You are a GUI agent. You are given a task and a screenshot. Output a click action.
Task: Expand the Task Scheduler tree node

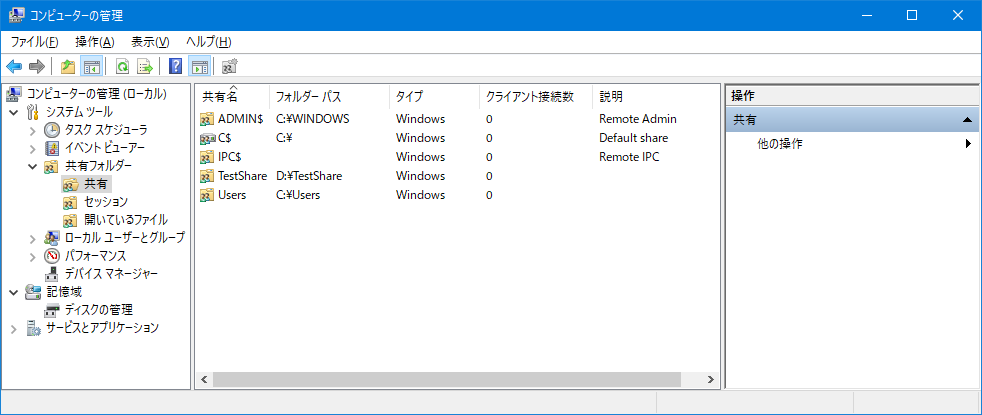[x=33, y=130]
